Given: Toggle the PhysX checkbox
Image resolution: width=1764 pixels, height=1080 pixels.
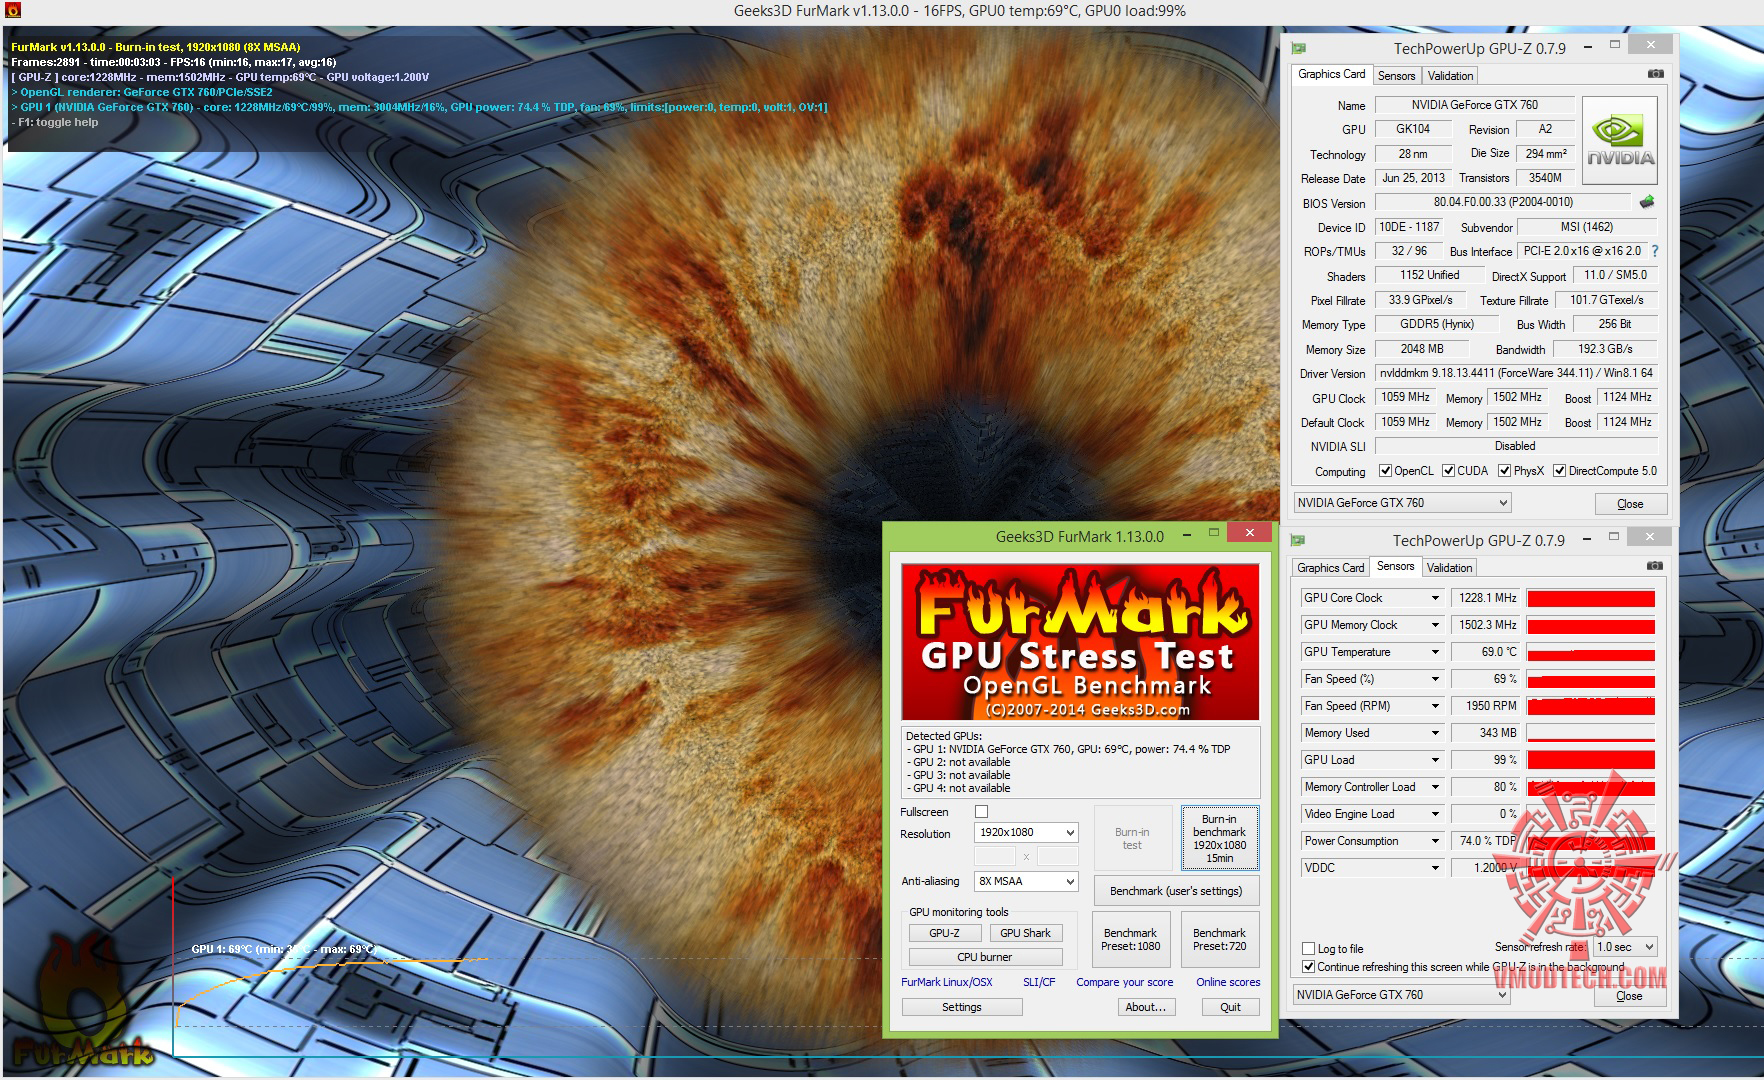Looking at the screenshot, I should (1504, 471).
